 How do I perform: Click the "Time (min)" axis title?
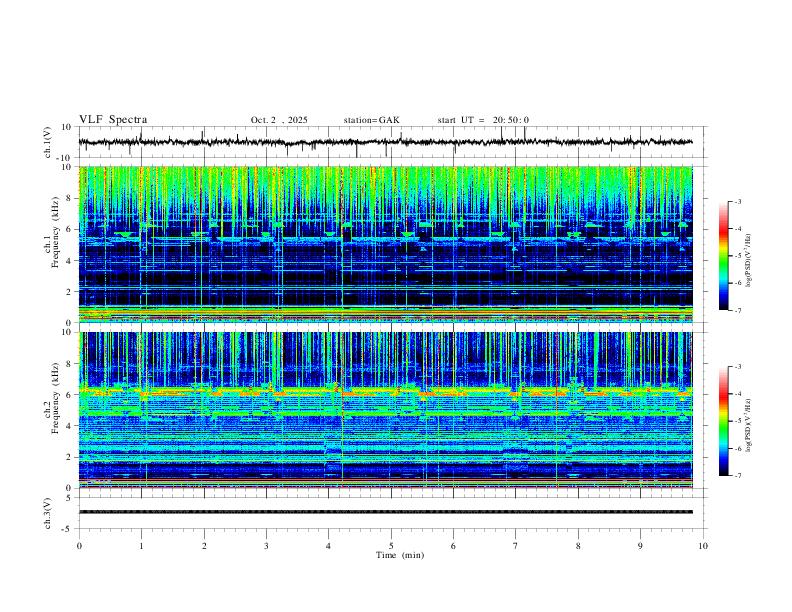pos(400,555)
